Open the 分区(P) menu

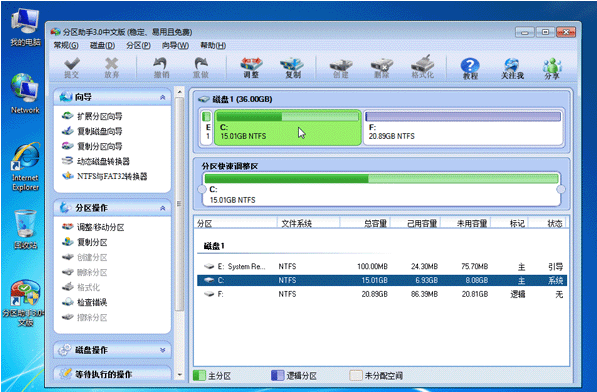click(138, 45)
